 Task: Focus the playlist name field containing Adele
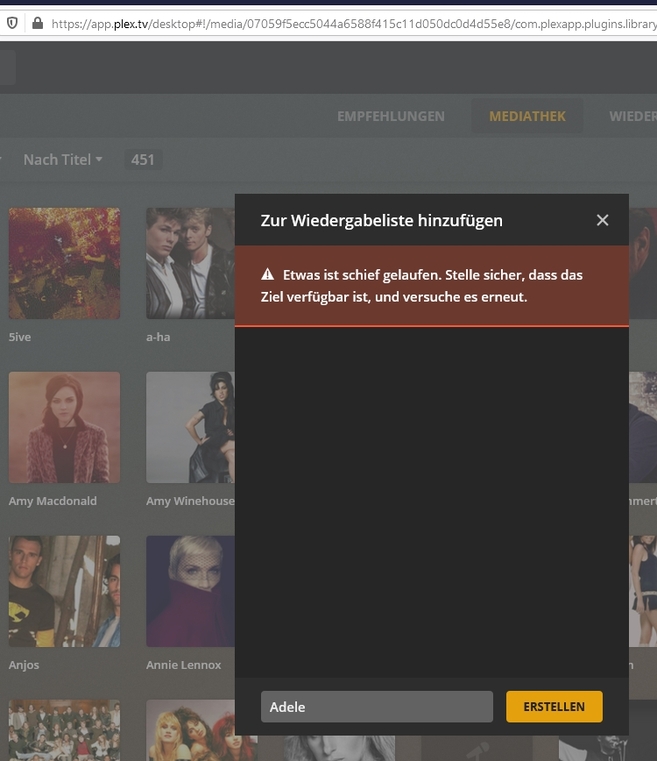click(x=377, y=707)
